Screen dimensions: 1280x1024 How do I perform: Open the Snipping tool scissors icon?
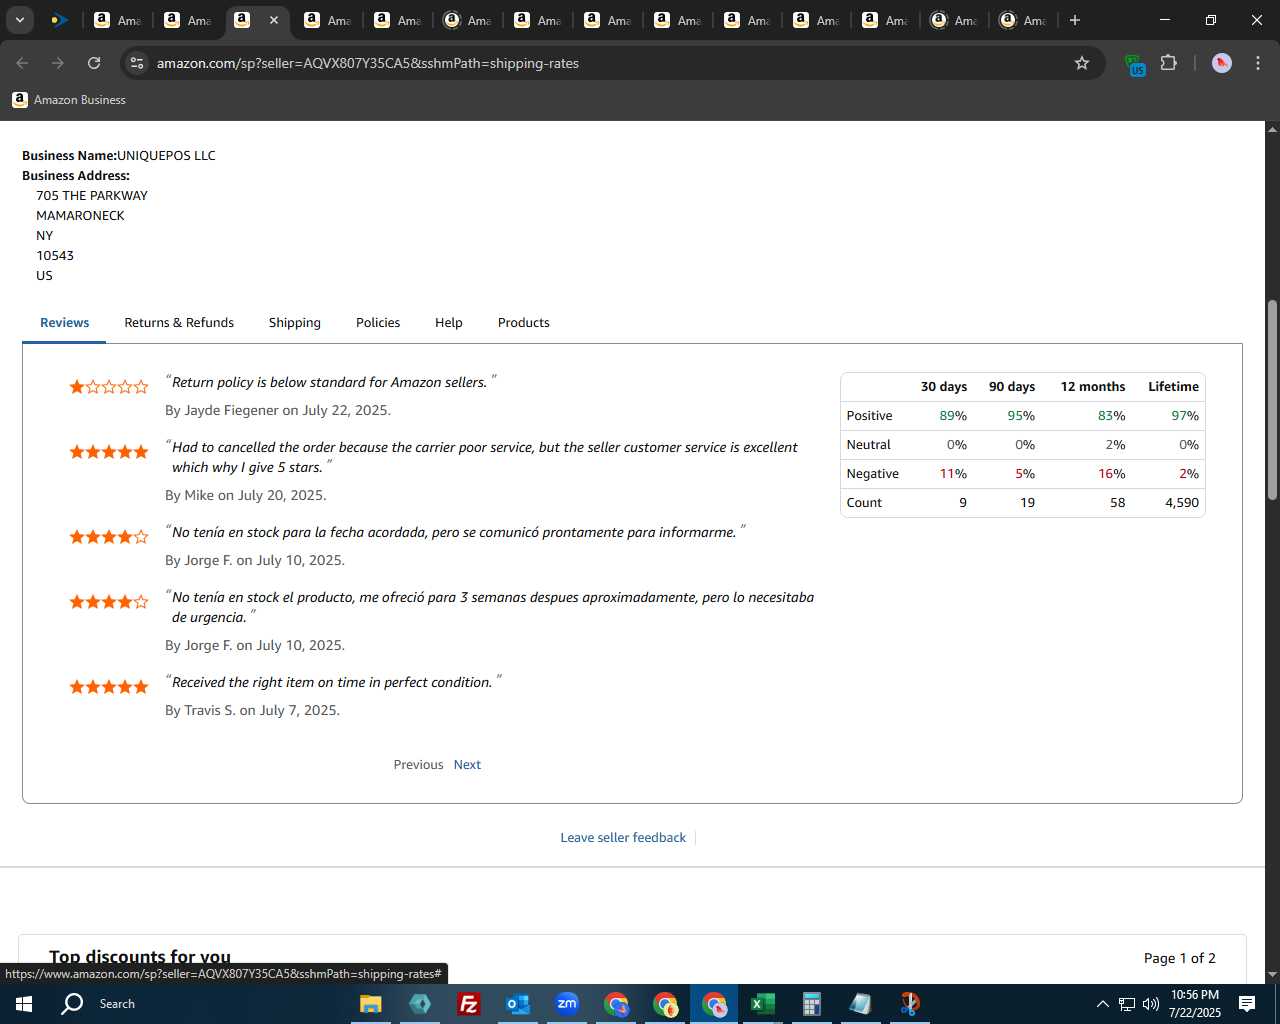(x=909, y=1004)
